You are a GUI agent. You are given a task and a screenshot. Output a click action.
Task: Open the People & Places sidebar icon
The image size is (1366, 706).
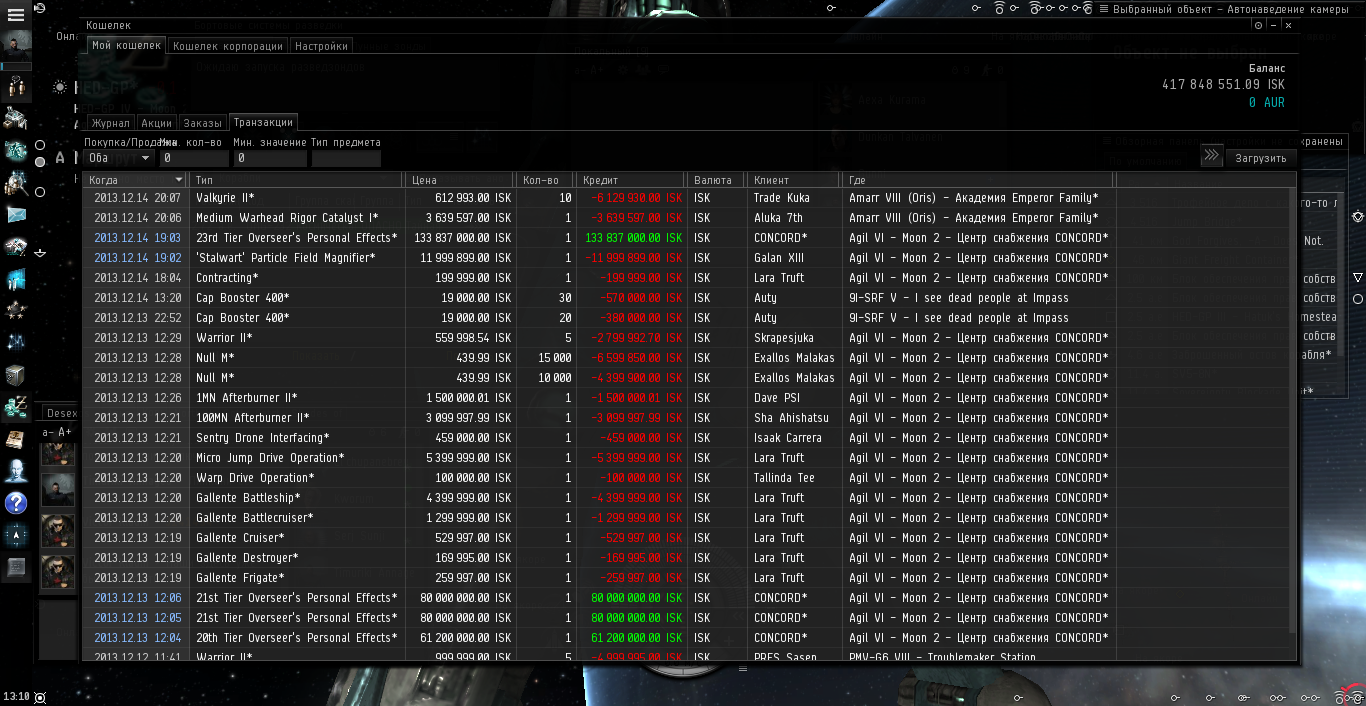[16, 470]
